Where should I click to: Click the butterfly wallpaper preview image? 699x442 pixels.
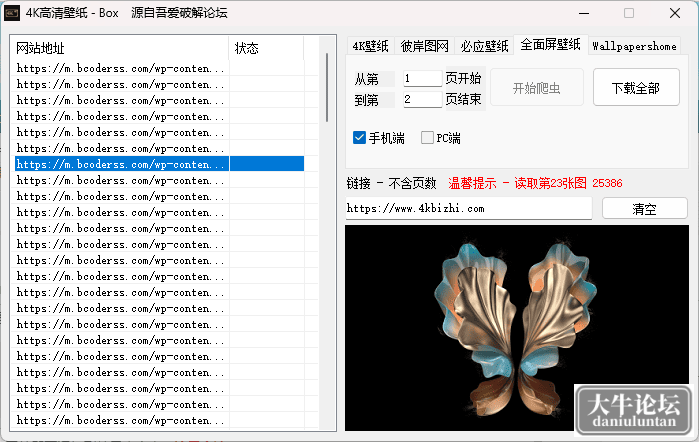(517, 328)
